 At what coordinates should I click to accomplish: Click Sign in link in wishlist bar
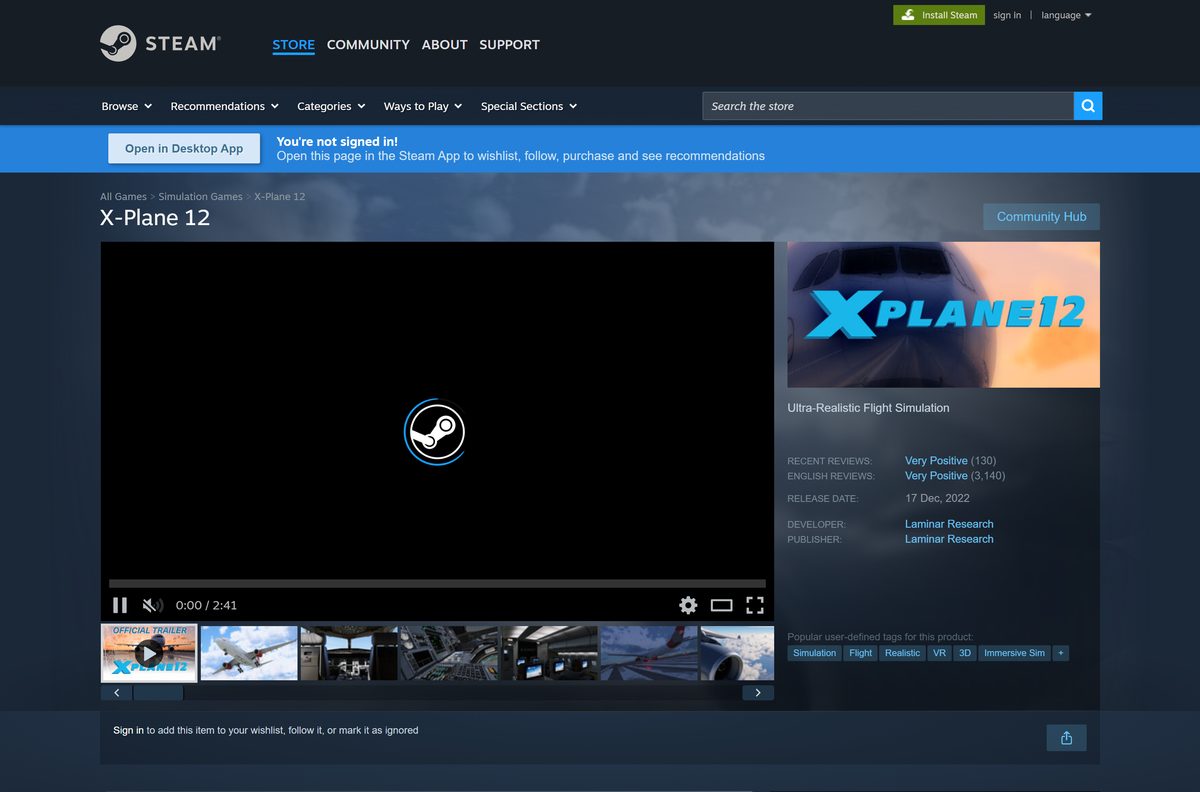(x=128, y=730)
